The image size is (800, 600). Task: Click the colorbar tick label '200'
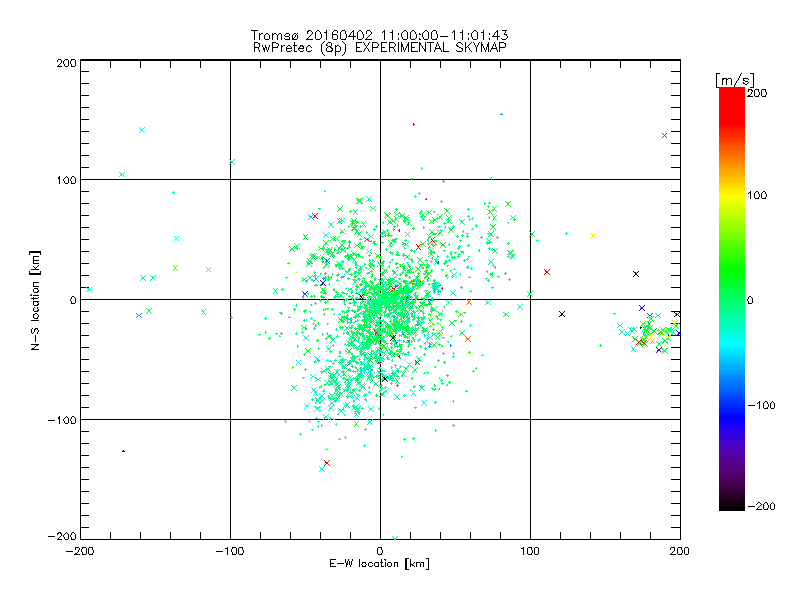(757, 93)
